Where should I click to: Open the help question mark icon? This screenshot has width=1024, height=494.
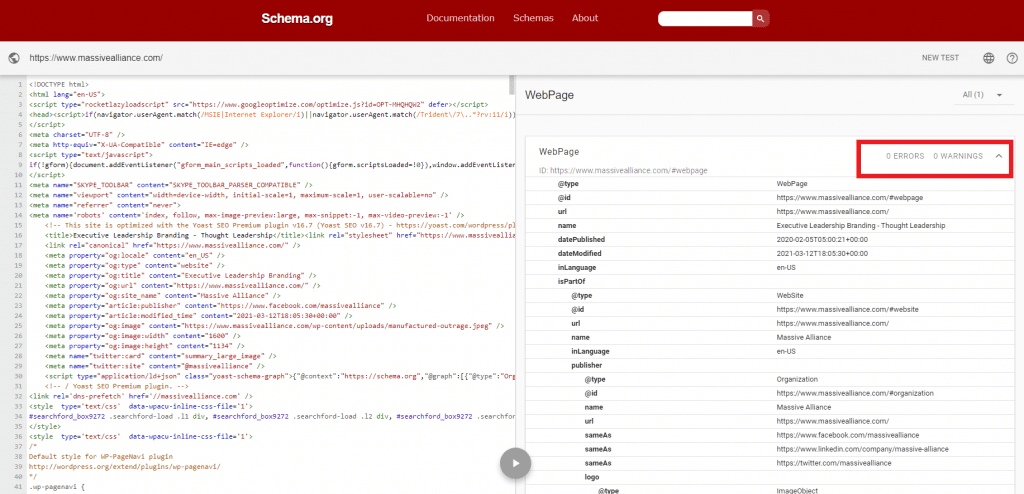tap(1012, 58)
